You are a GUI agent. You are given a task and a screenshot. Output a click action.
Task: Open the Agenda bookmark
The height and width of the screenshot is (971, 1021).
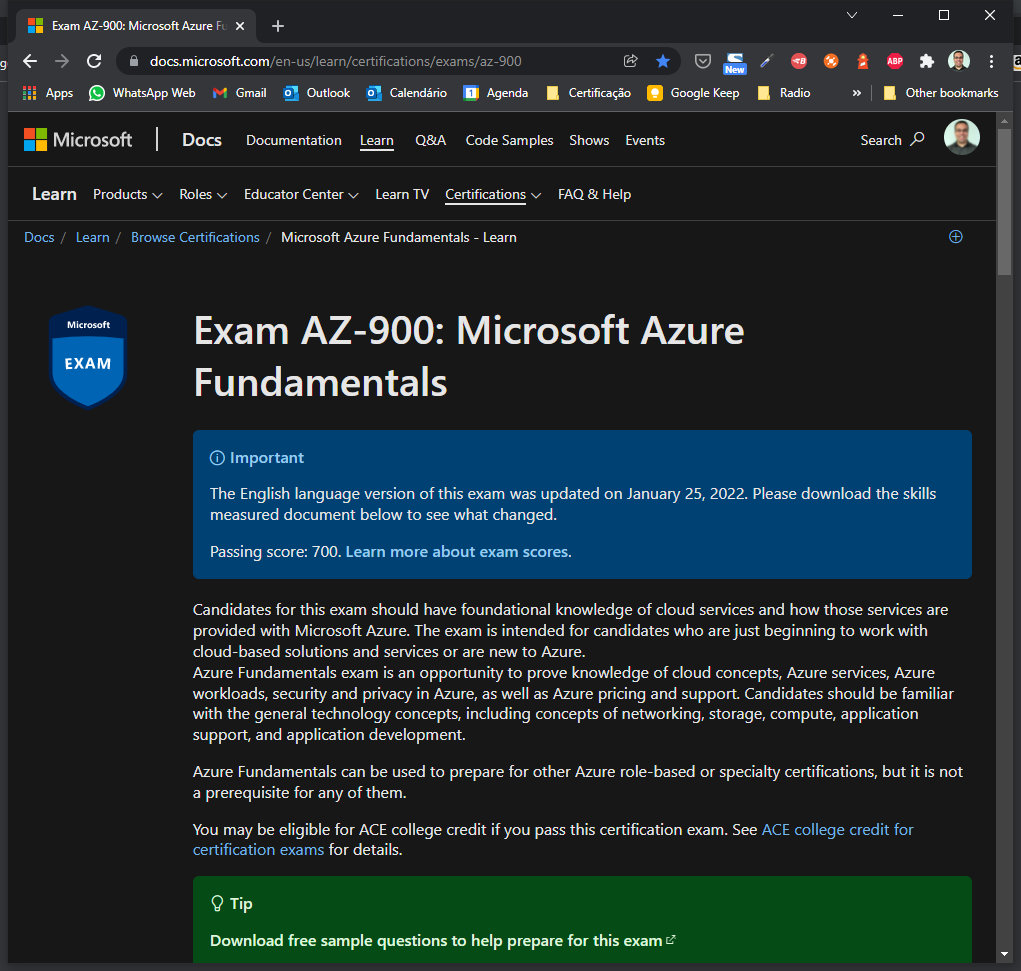click(496, 93)
